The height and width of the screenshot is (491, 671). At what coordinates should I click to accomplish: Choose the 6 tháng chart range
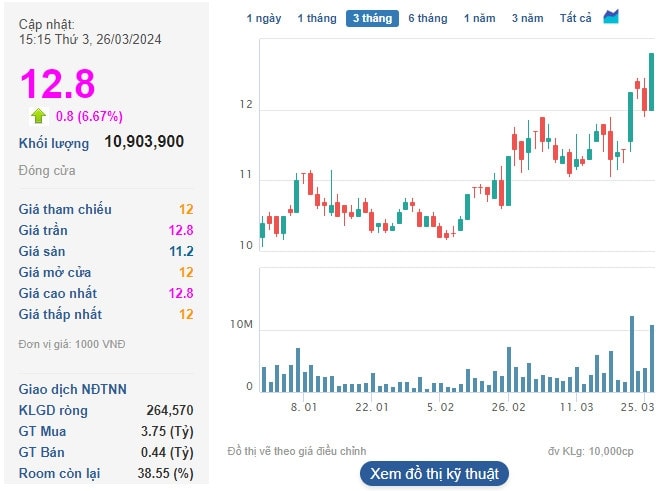pos(428,18)
